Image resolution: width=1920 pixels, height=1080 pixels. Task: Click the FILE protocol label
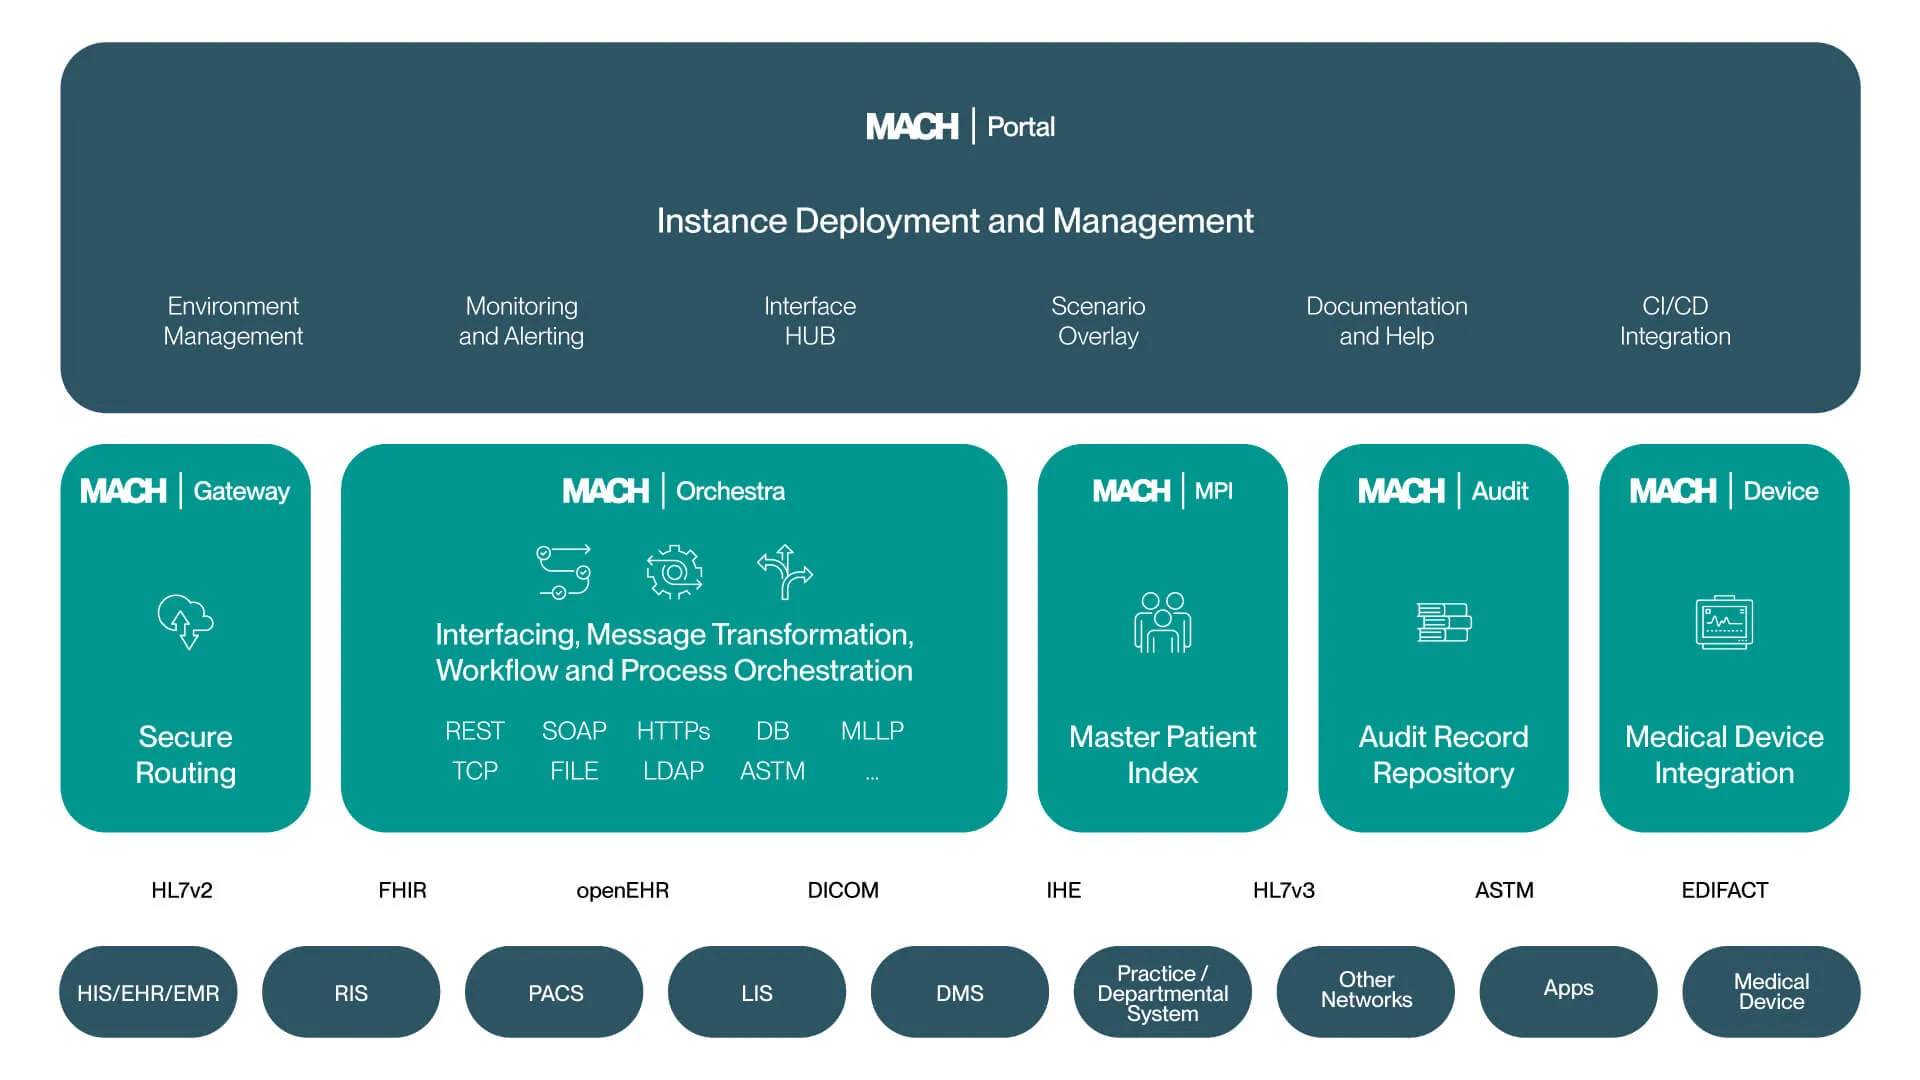pyautogui.click(x=574, y=771)
